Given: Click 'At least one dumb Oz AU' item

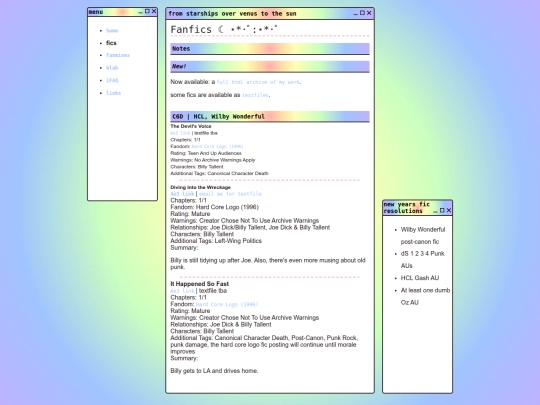Looking at the screenshot, I should [425, 296].
